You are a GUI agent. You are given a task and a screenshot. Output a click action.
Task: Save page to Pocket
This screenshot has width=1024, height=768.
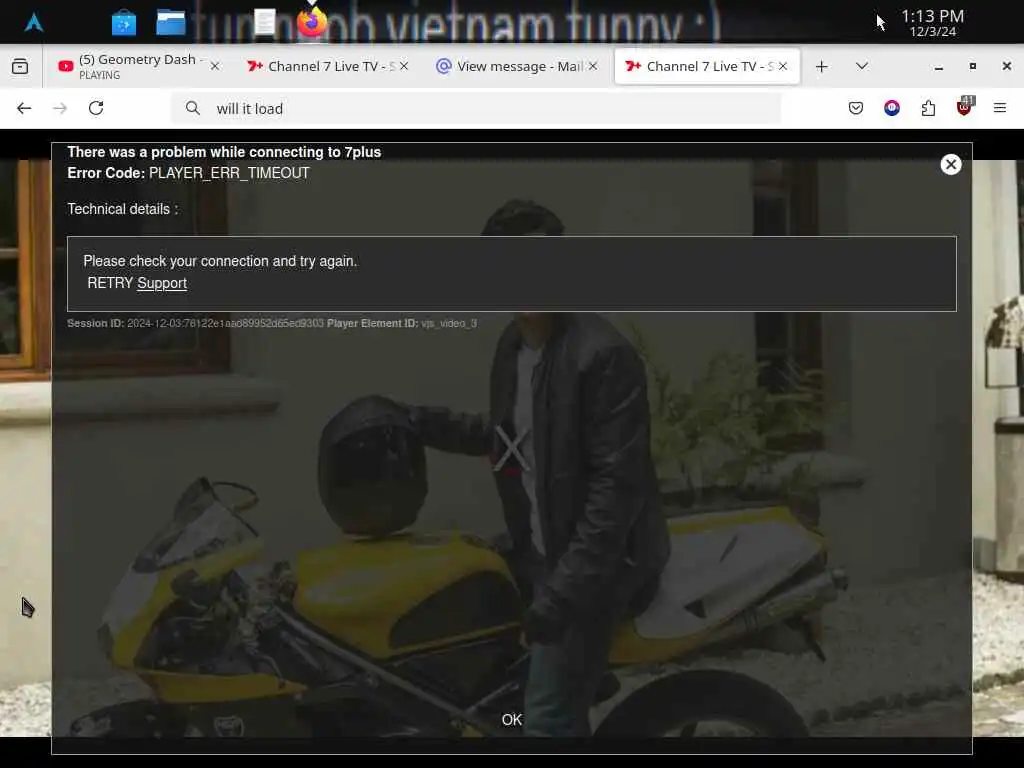tap(856, 108)
